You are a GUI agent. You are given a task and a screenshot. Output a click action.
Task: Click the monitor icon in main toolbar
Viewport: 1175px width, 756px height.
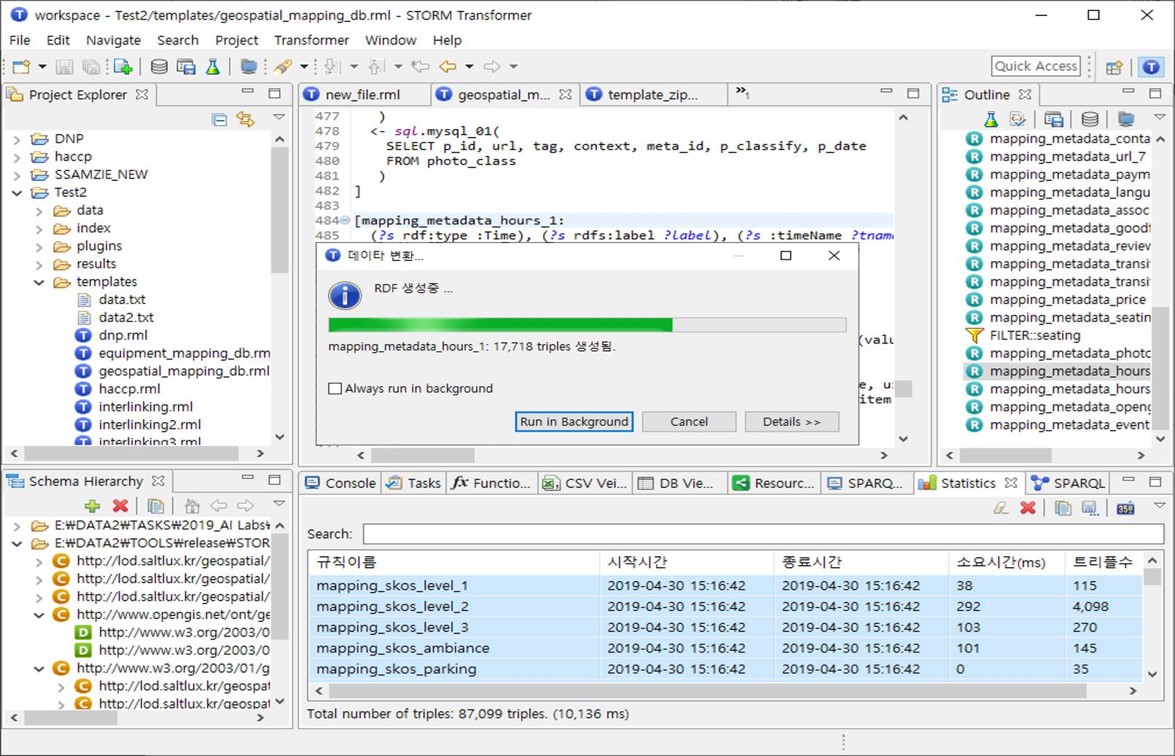pyautogui.click(x=249, y=67)
